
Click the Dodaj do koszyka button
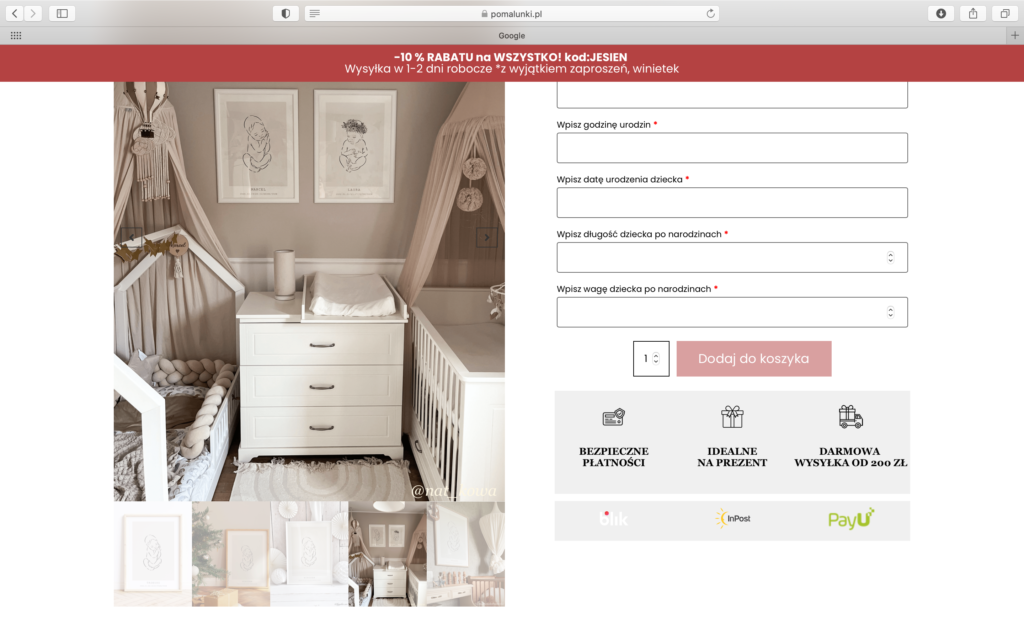click(x=754, y=359)
